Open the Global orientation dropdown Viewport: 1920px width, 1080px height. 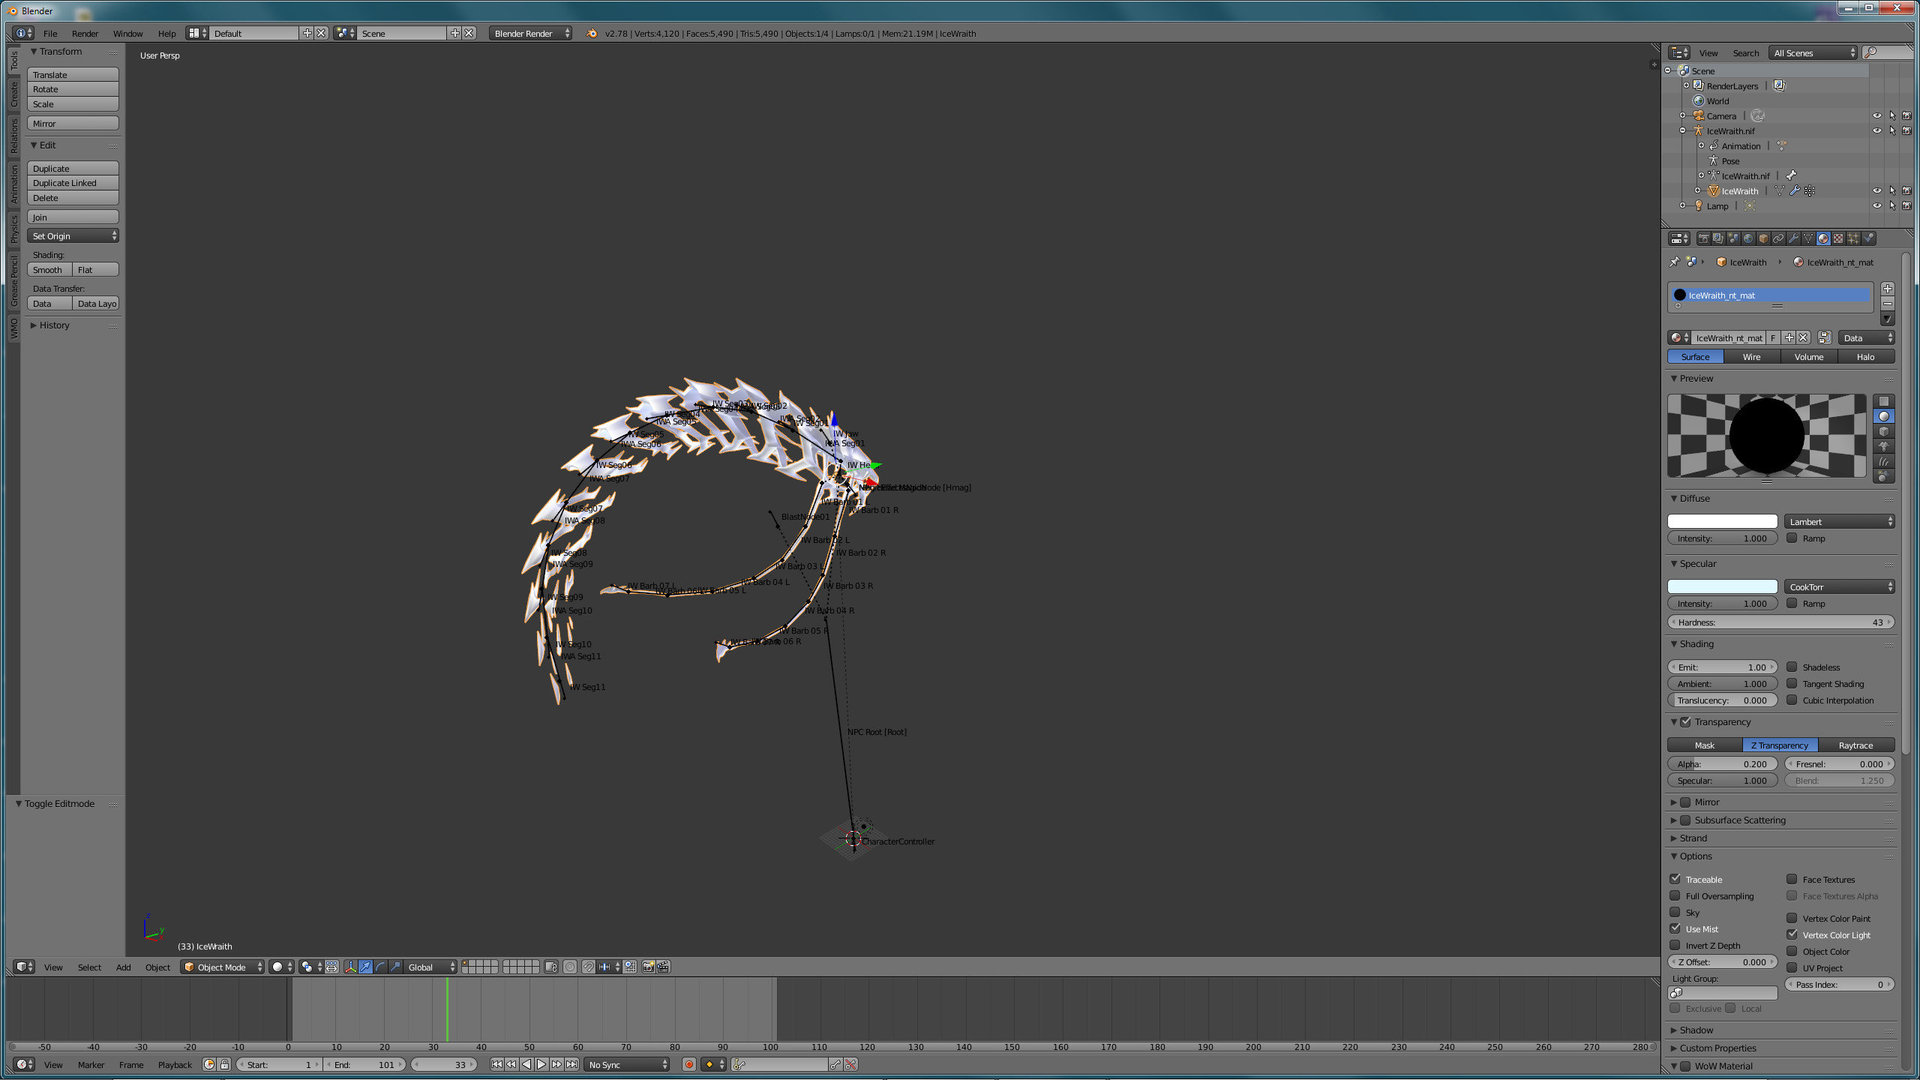430,967
